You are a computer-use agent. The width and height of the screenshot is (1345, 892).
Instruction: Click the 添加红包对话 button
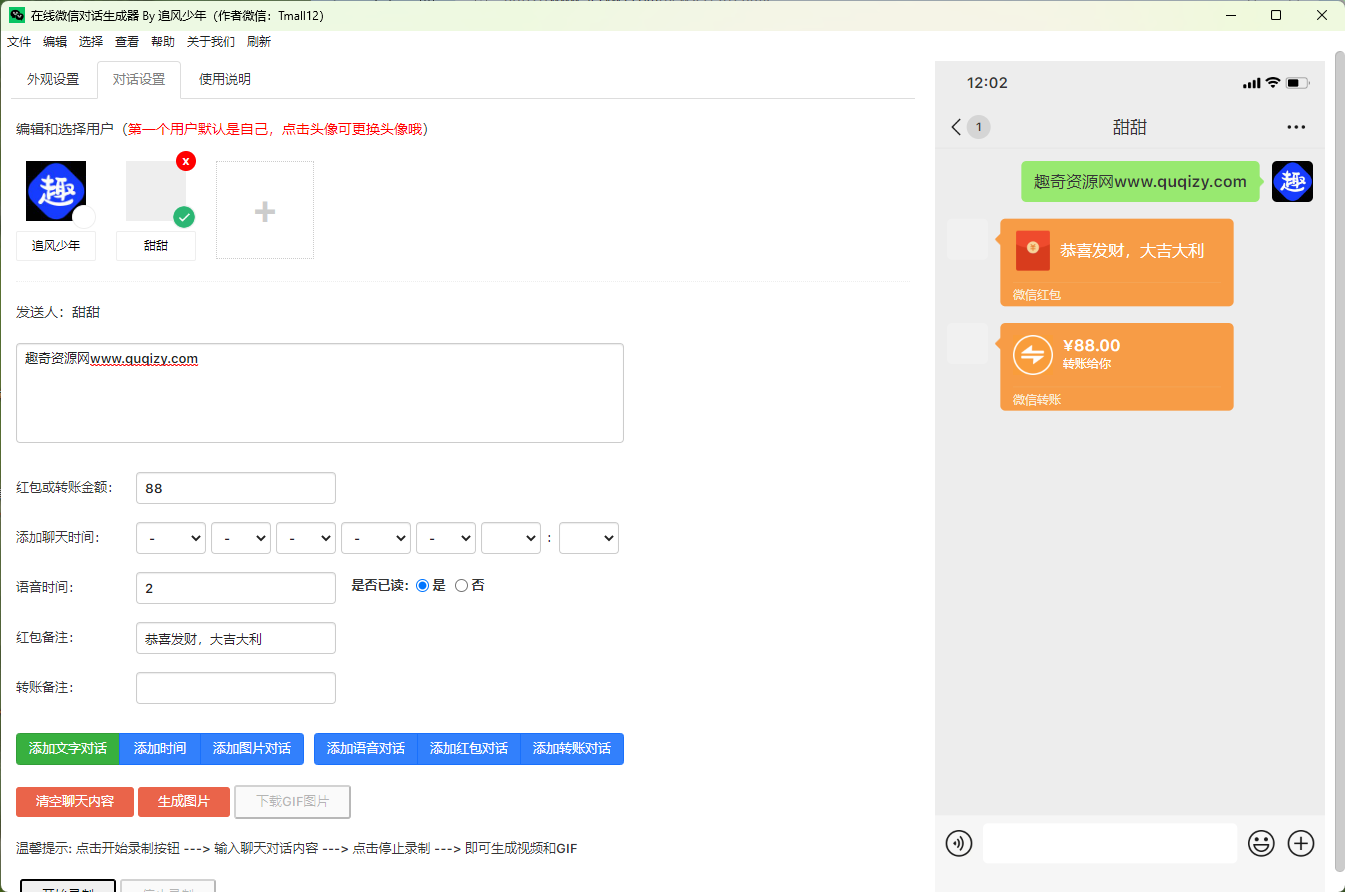coord(468,749)
